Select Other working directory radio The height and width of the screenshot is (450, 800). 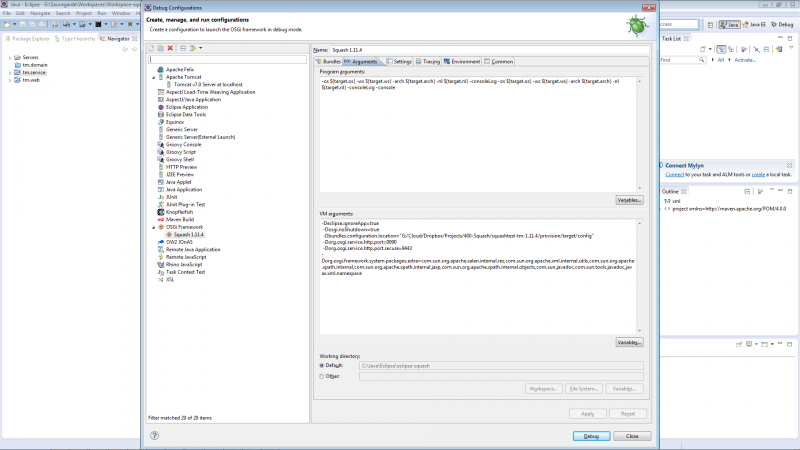pyautogui.click(x=322, y=376)
